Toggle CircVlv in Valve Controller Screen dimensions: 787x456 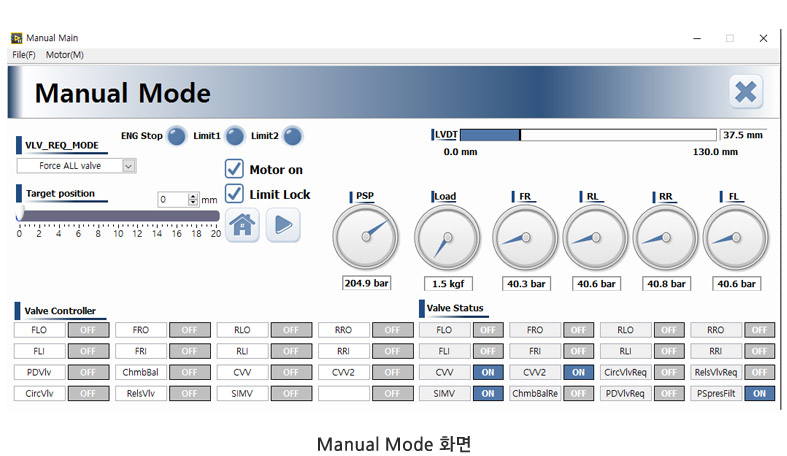click(x=88, y=393)
